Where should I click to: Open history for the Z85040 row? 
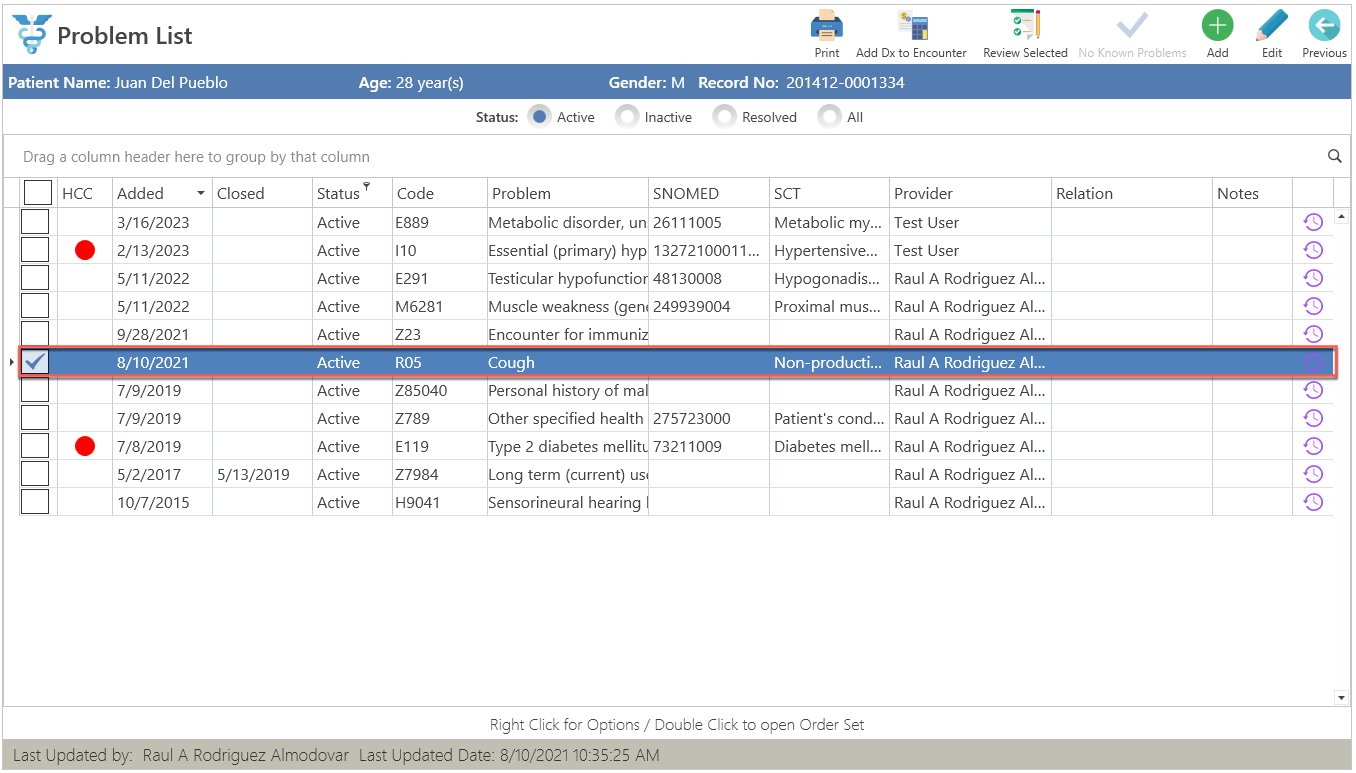pos(1313,390)
